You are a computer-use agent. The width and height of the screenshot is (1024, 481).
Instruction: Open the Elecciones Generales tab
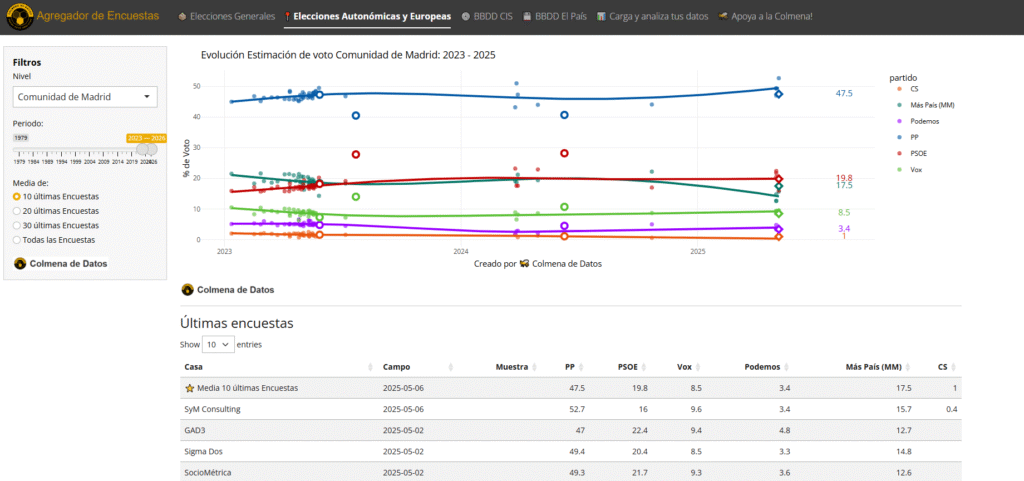tap(224, 17)
